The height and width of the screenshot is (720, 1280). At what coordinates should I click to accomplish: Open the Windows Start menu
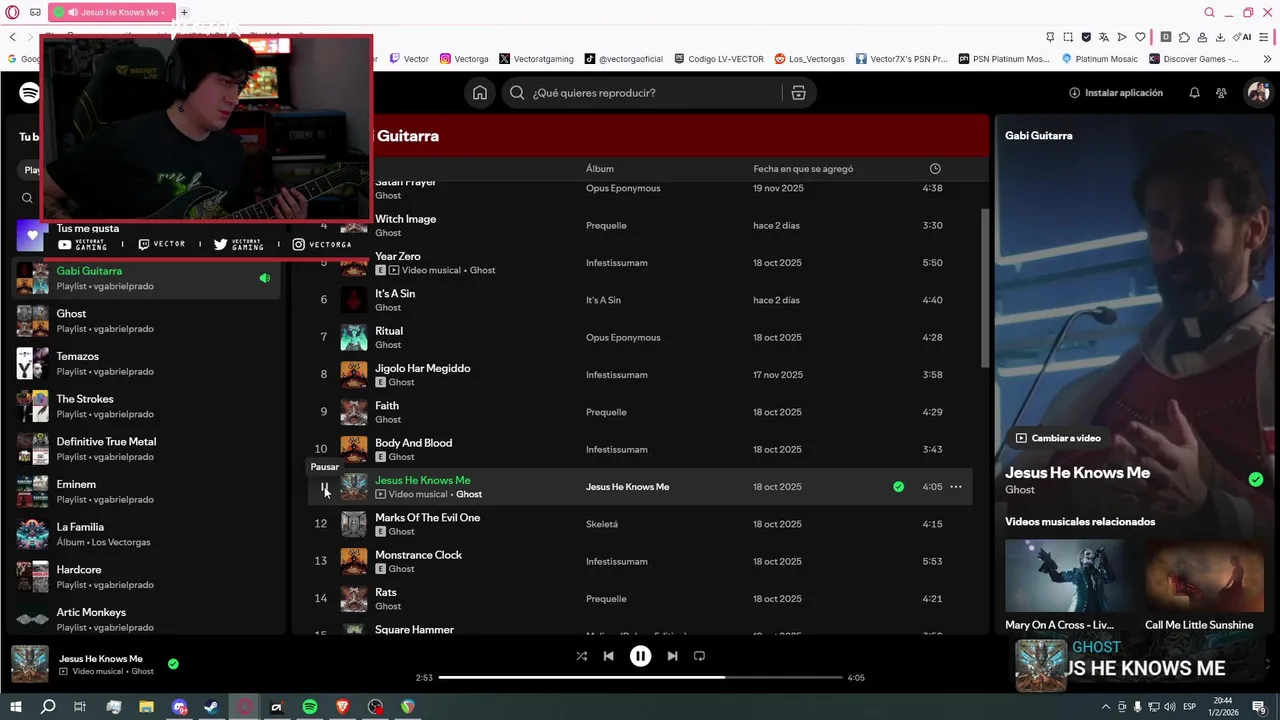click(x=16, y=706)
